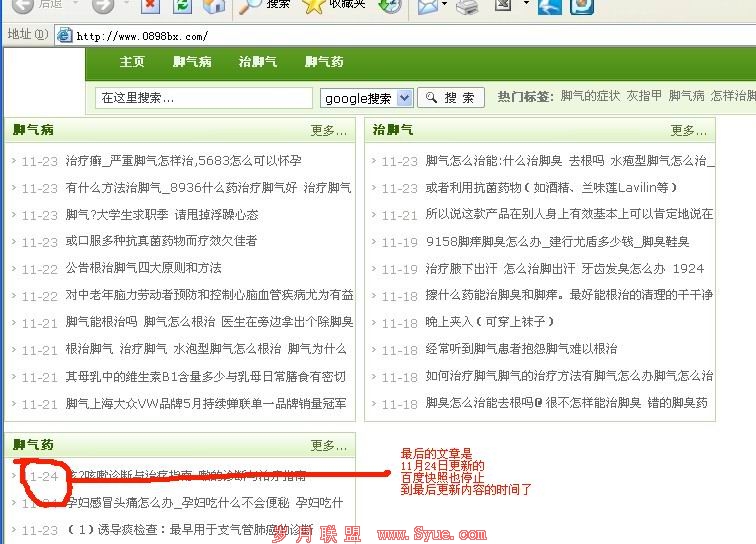Viewport: 756px width, 544px height.
Task: Click the History icon in toolbar
Action: [390, 5]
